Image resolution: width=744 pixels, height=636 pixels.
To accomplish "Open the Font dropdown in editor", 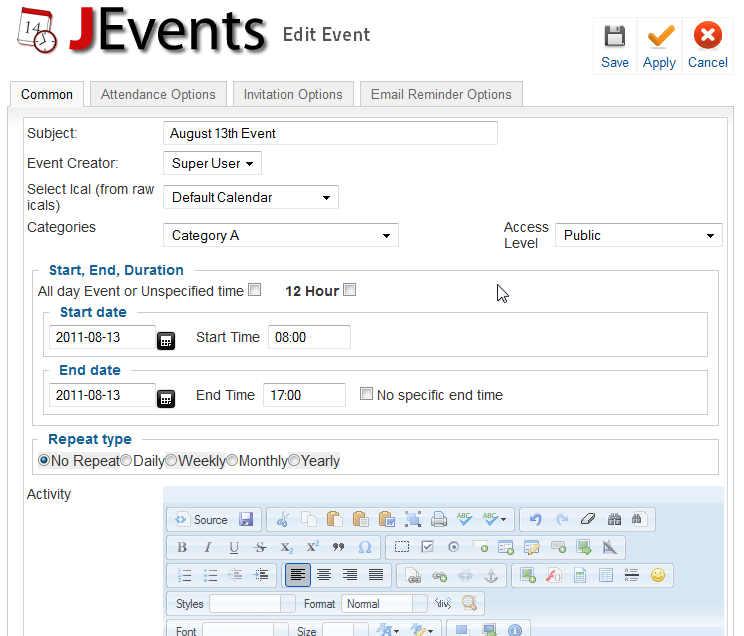I will (x=245, y=630).
